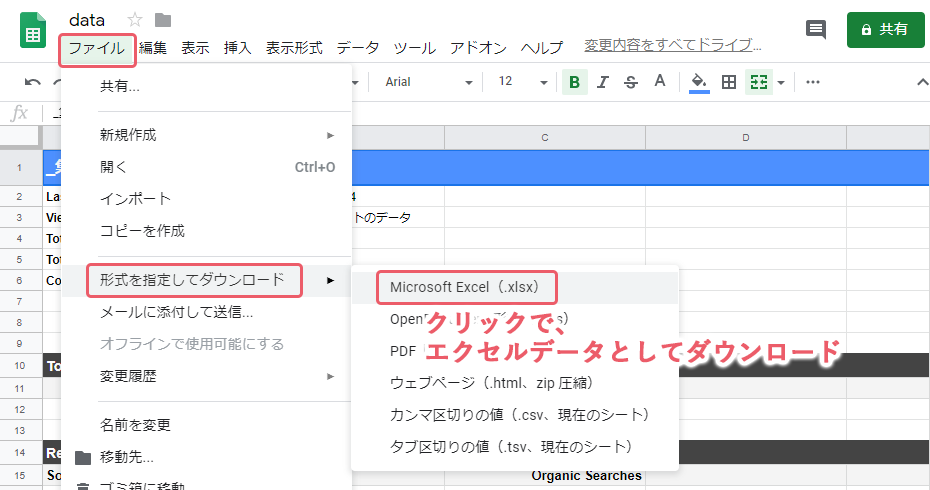Toggle strikethrough formatting
The height and width of the screenshot is (490, 930).
point(630,82)
